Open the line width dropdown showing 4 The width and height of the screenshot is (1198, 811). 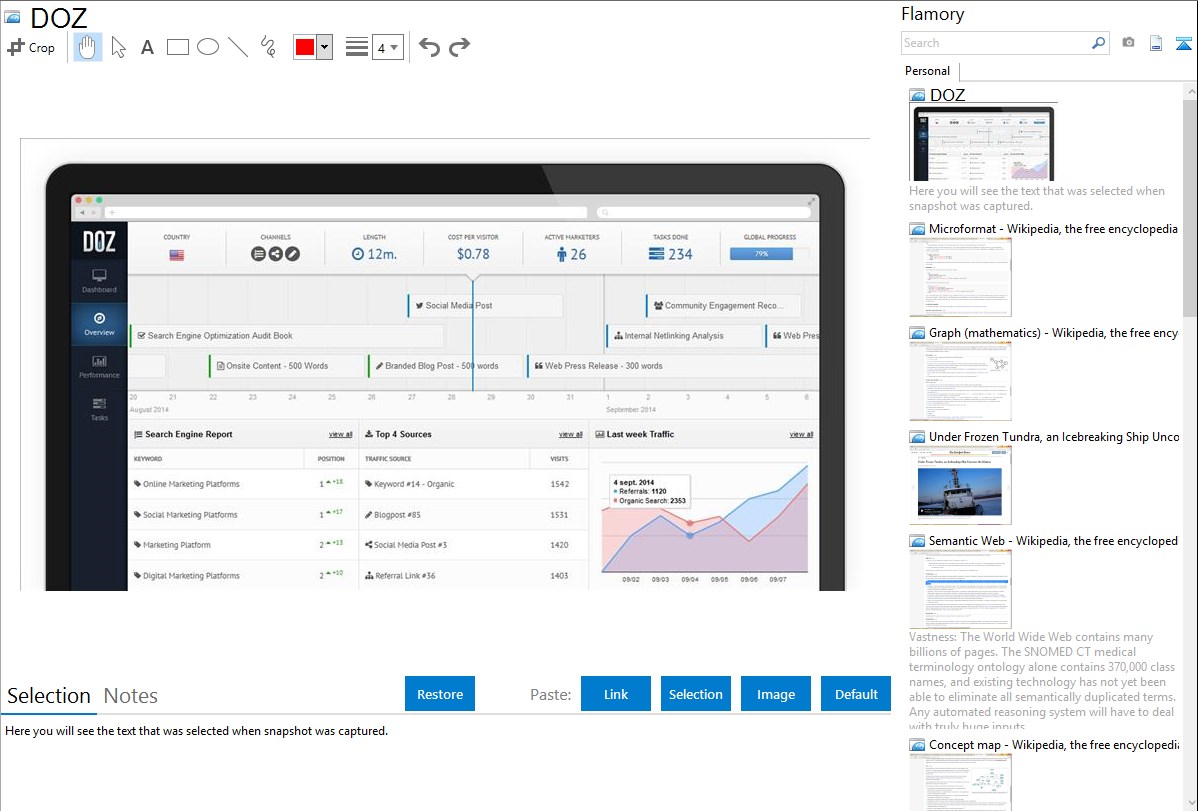point(387,47)
